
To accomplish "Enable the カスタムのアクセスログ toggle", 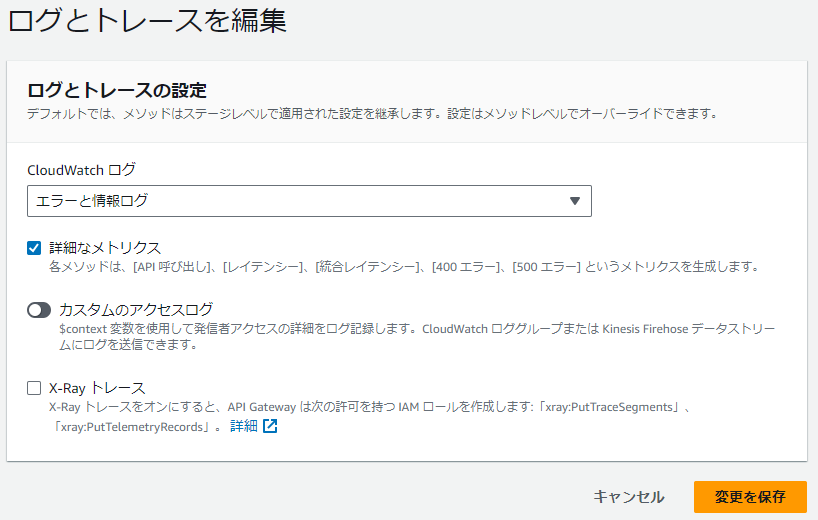I will 39,310.
